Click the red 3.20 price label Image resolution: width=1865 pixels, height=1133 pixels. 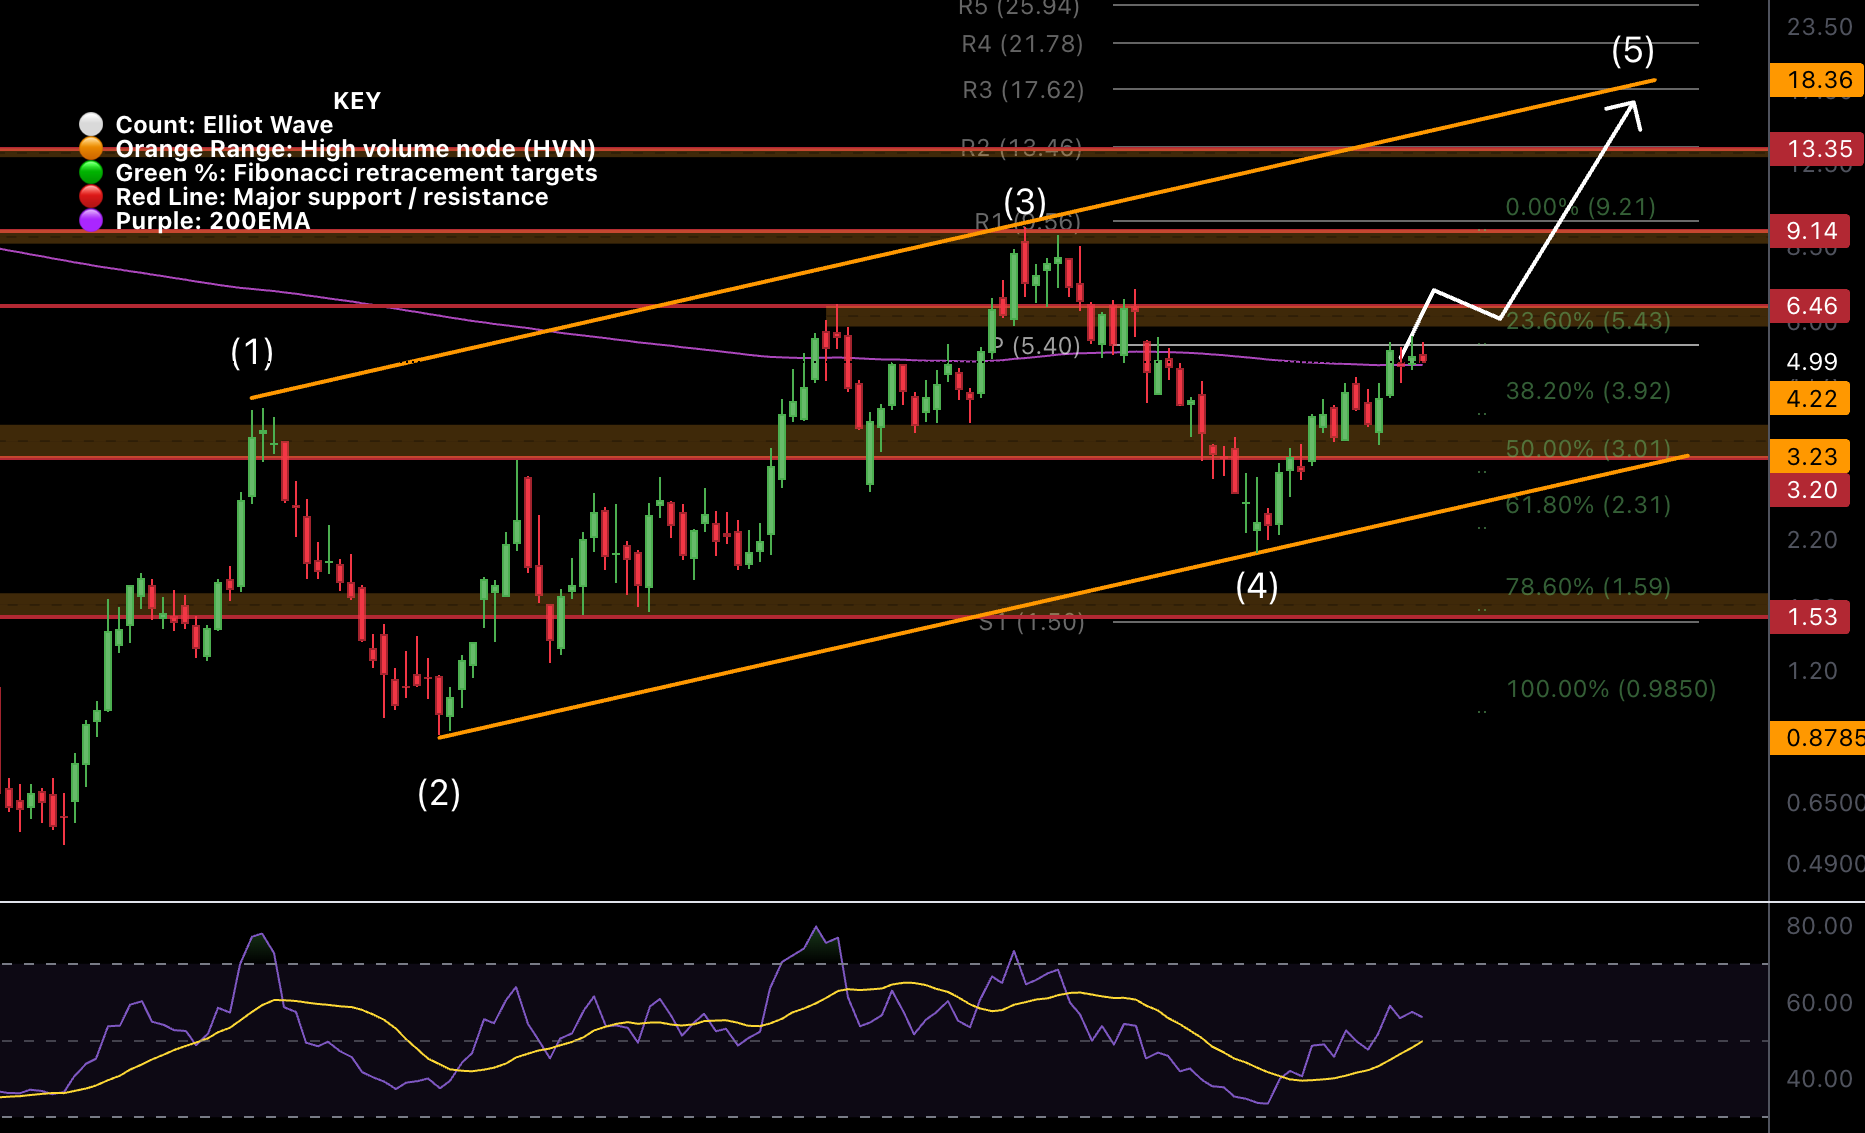point(1810,490)
